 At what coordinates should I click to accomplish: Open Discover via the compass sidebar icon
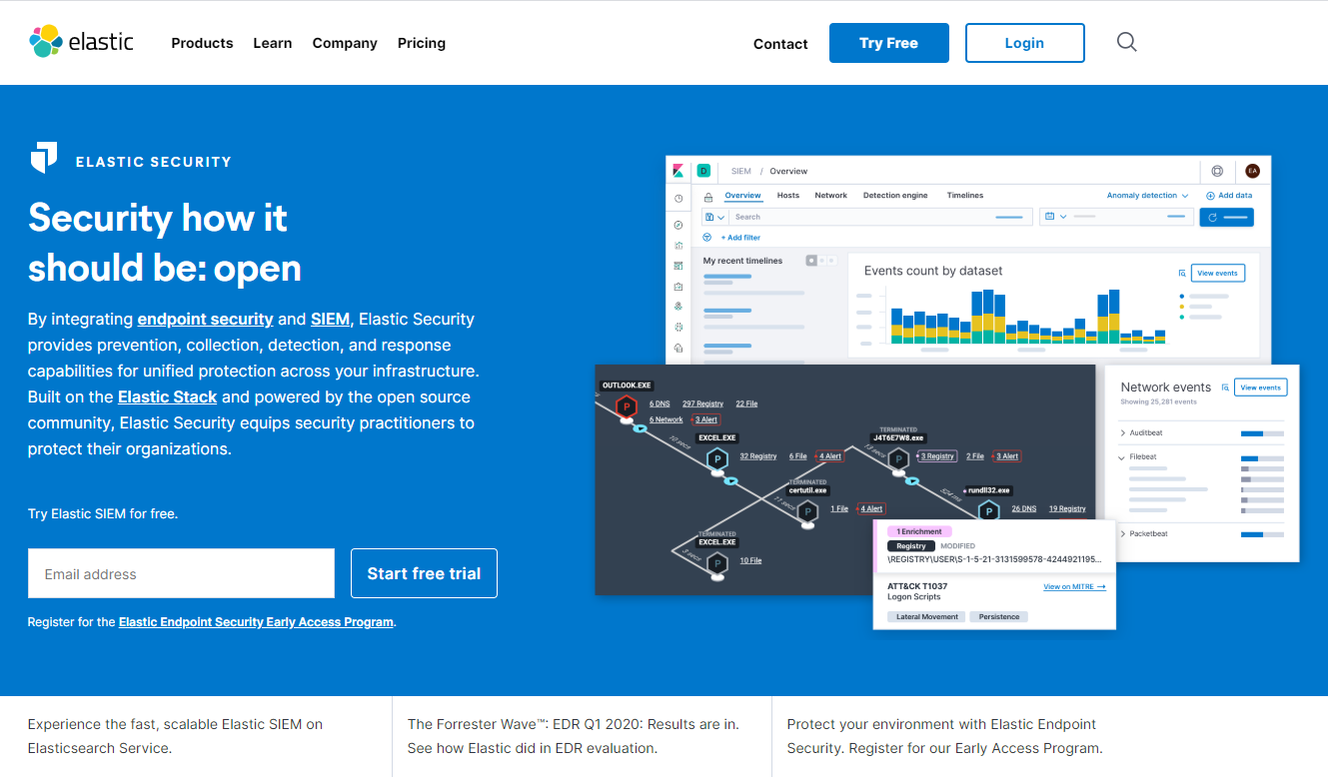tap(678, 225)
